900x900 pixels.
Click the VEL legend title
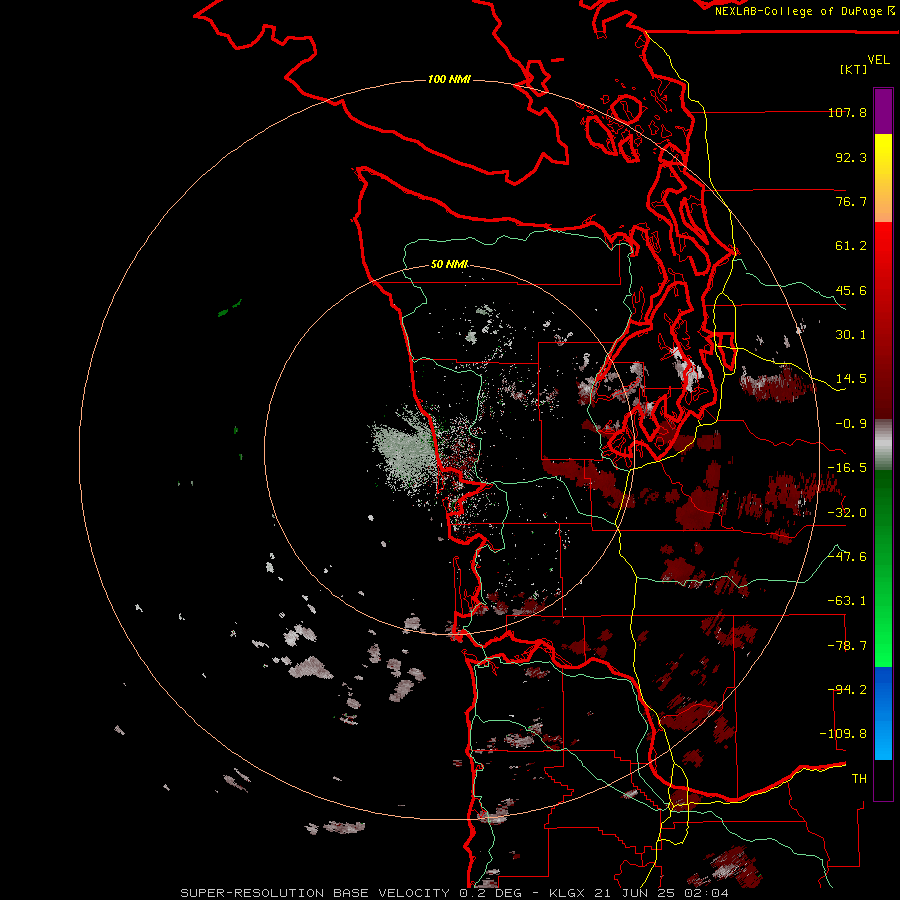click(x=878, y=60)
